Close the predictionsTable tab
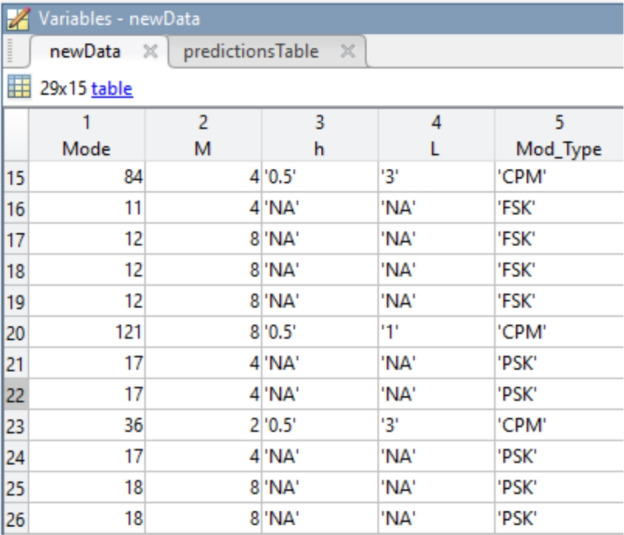Screen dimensions: 624x535 tap(348, 52)
